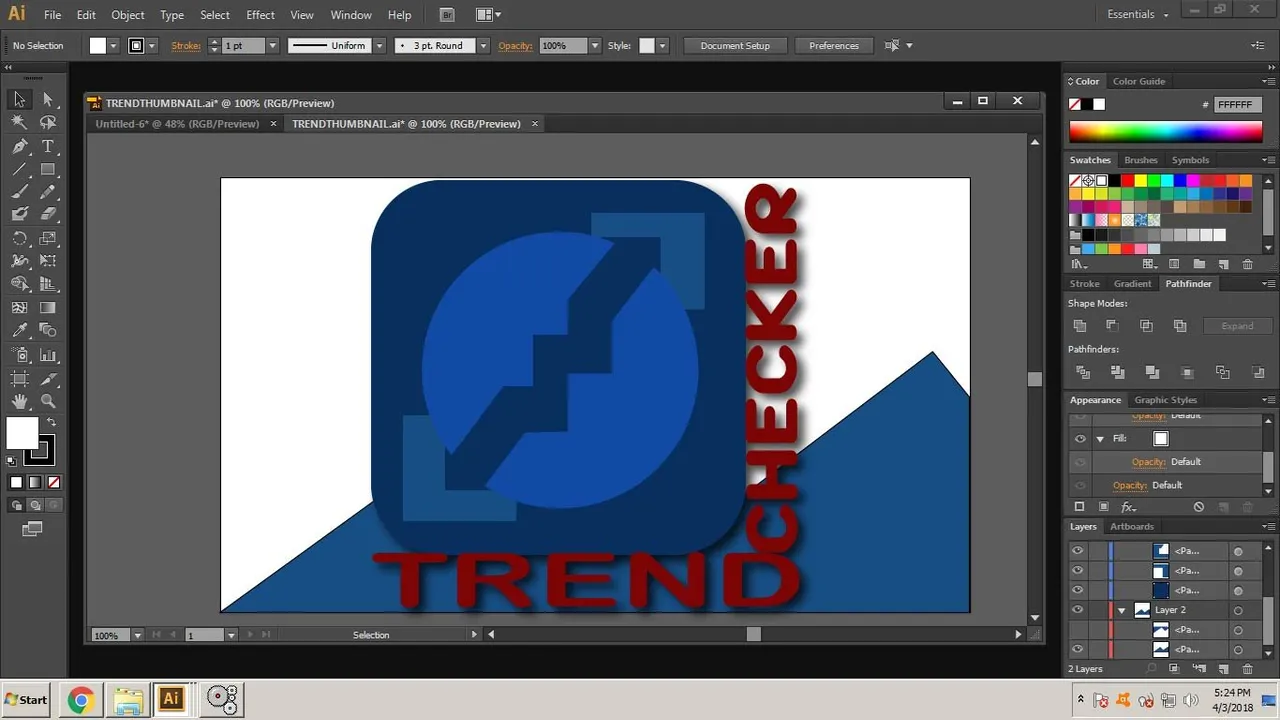Click Minus Front shape mode icon
The height and width of the screenshot is (720, 1280).
[1112, 326]
